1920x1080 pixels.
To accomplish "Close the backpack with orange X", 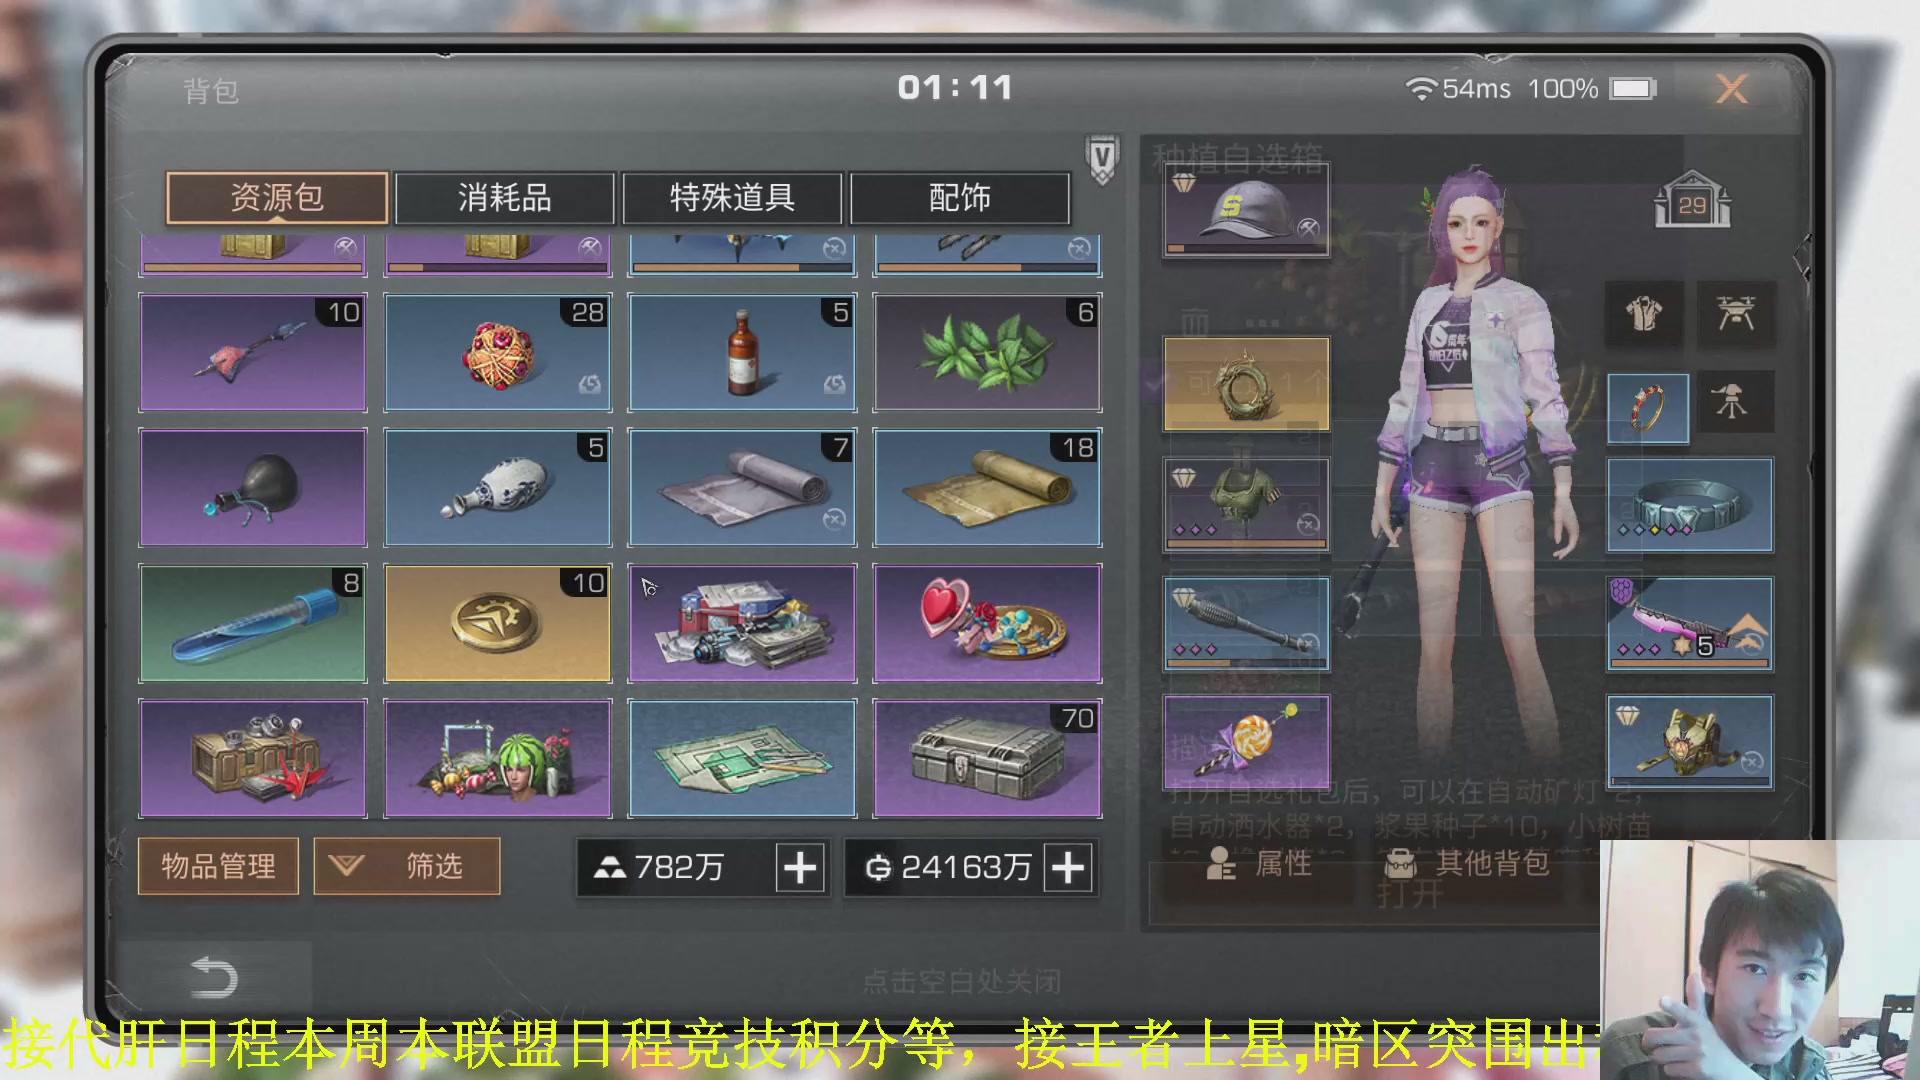I will coord(1732,89).
